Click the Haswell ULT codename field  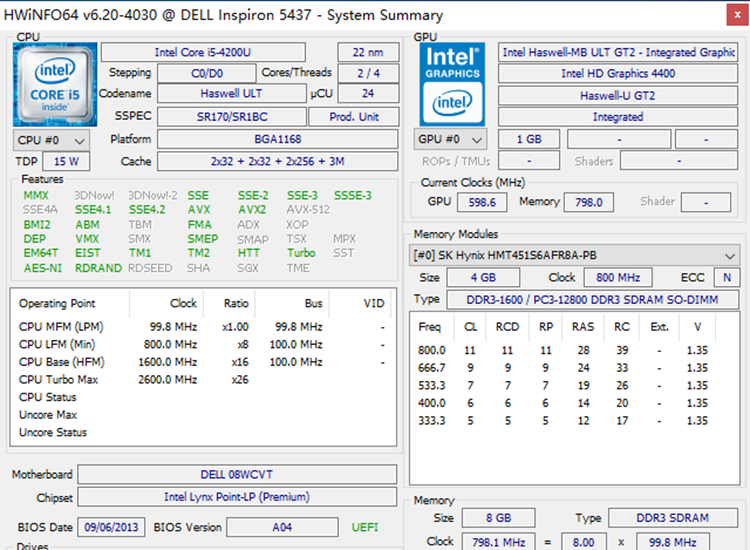[x=232, y=93]
